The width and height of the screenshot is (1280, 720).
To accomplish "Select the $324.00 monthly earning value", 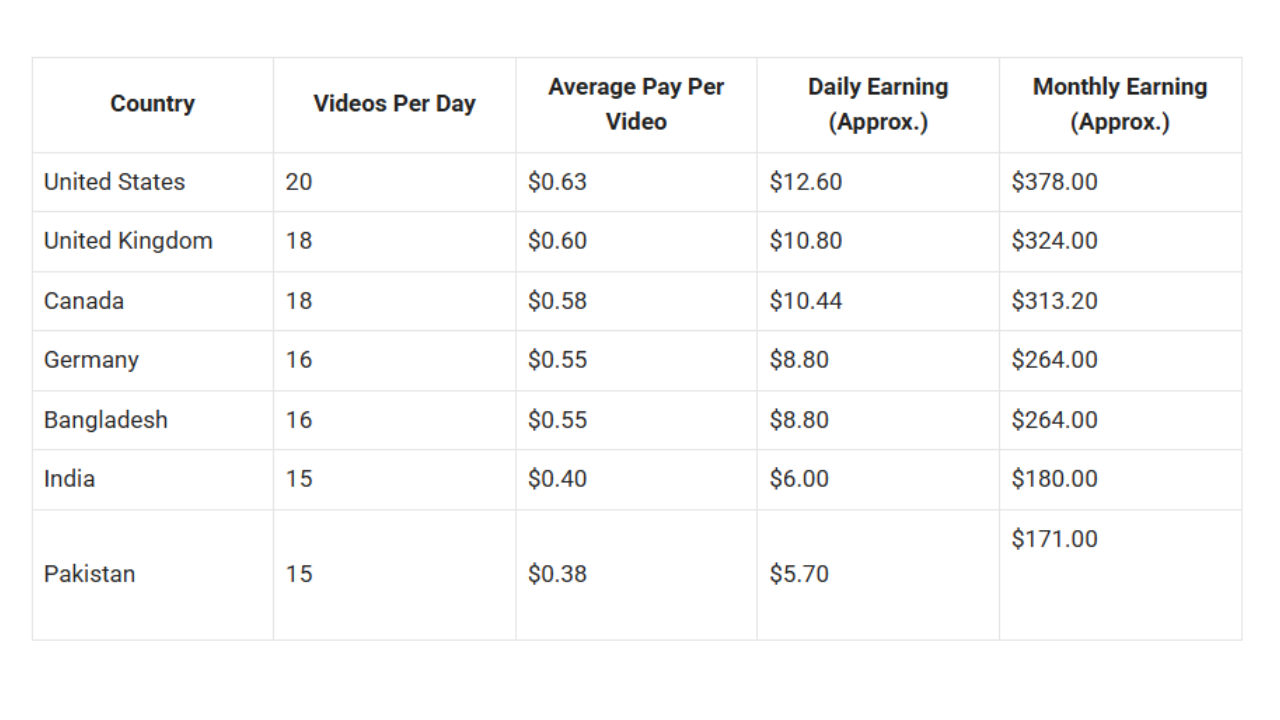I will [x=1054, y=241].
